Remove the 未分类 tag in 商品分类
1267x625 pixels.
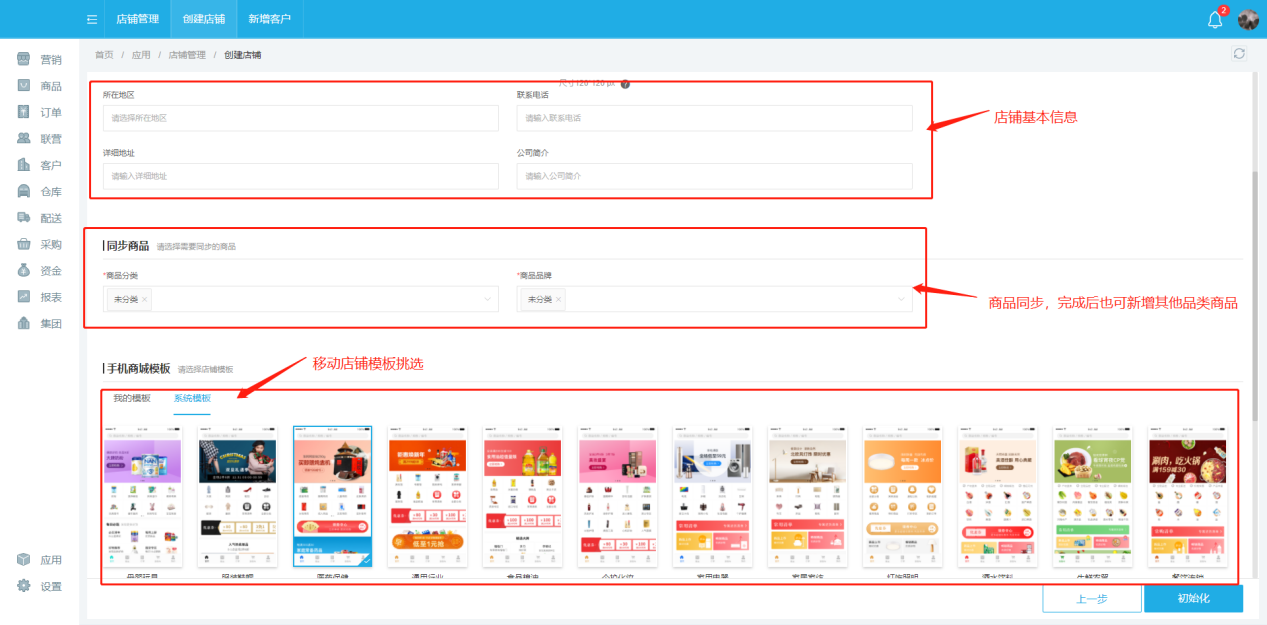click(x=144, y=299)
